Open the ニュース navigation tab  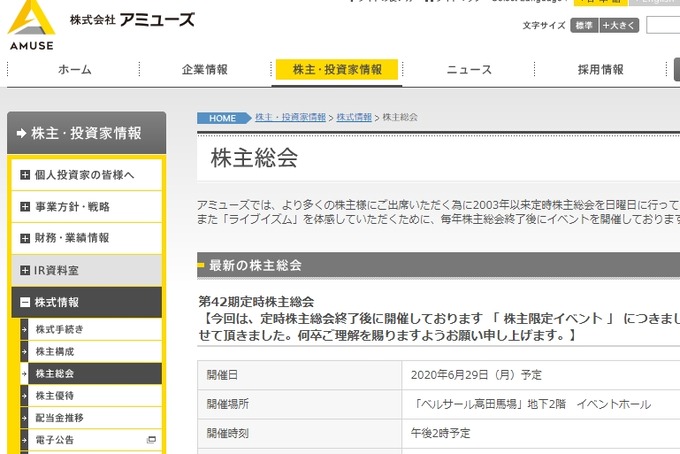469,69
